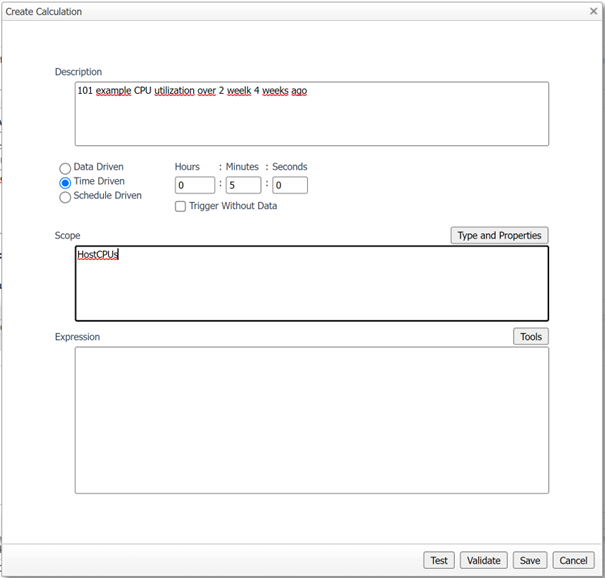The height and width of the screenshot is (578, 605).
Task: Click the Scope box containing HostCPUs
Action: 311,283
